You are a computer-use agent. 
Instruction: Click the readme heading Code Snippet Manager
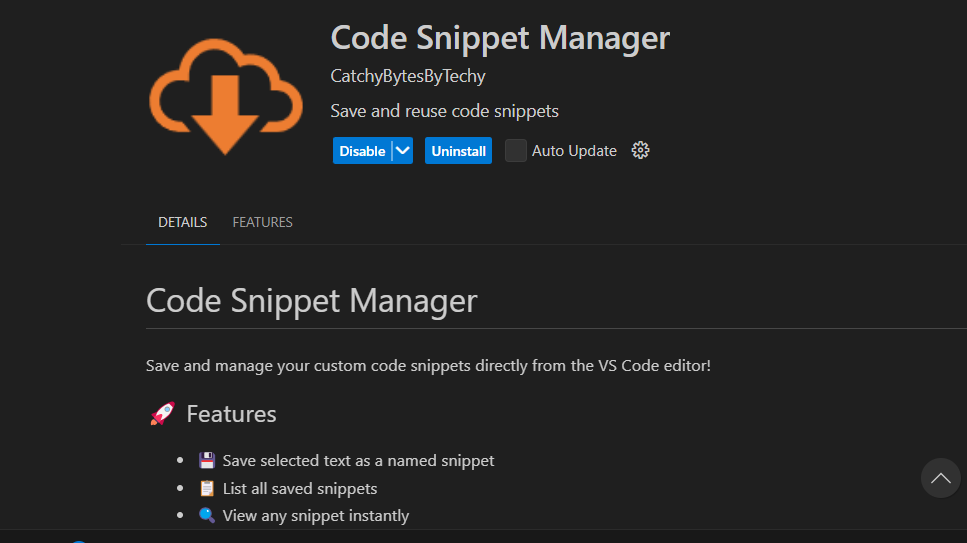pos(311,301)
